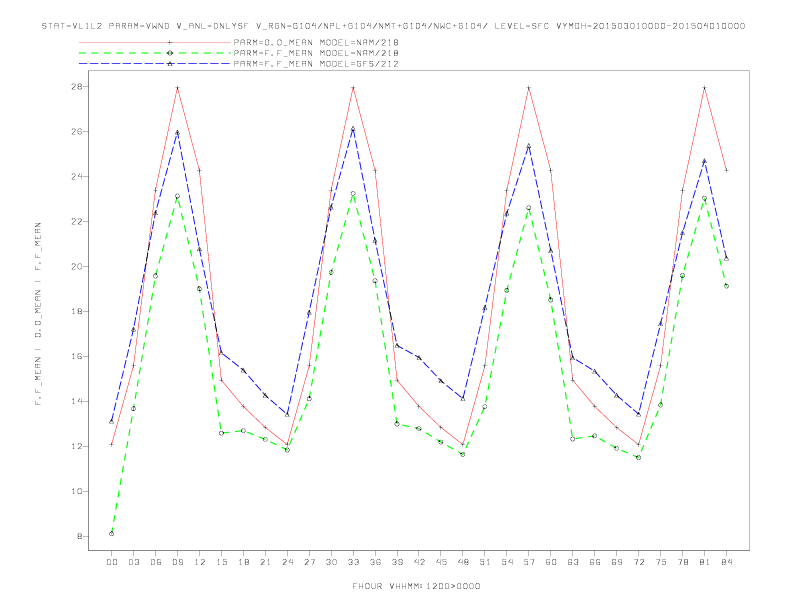The image size is (792, 612).
Task: Click x-axis forecast hour label 60
Action: point(551,562)
